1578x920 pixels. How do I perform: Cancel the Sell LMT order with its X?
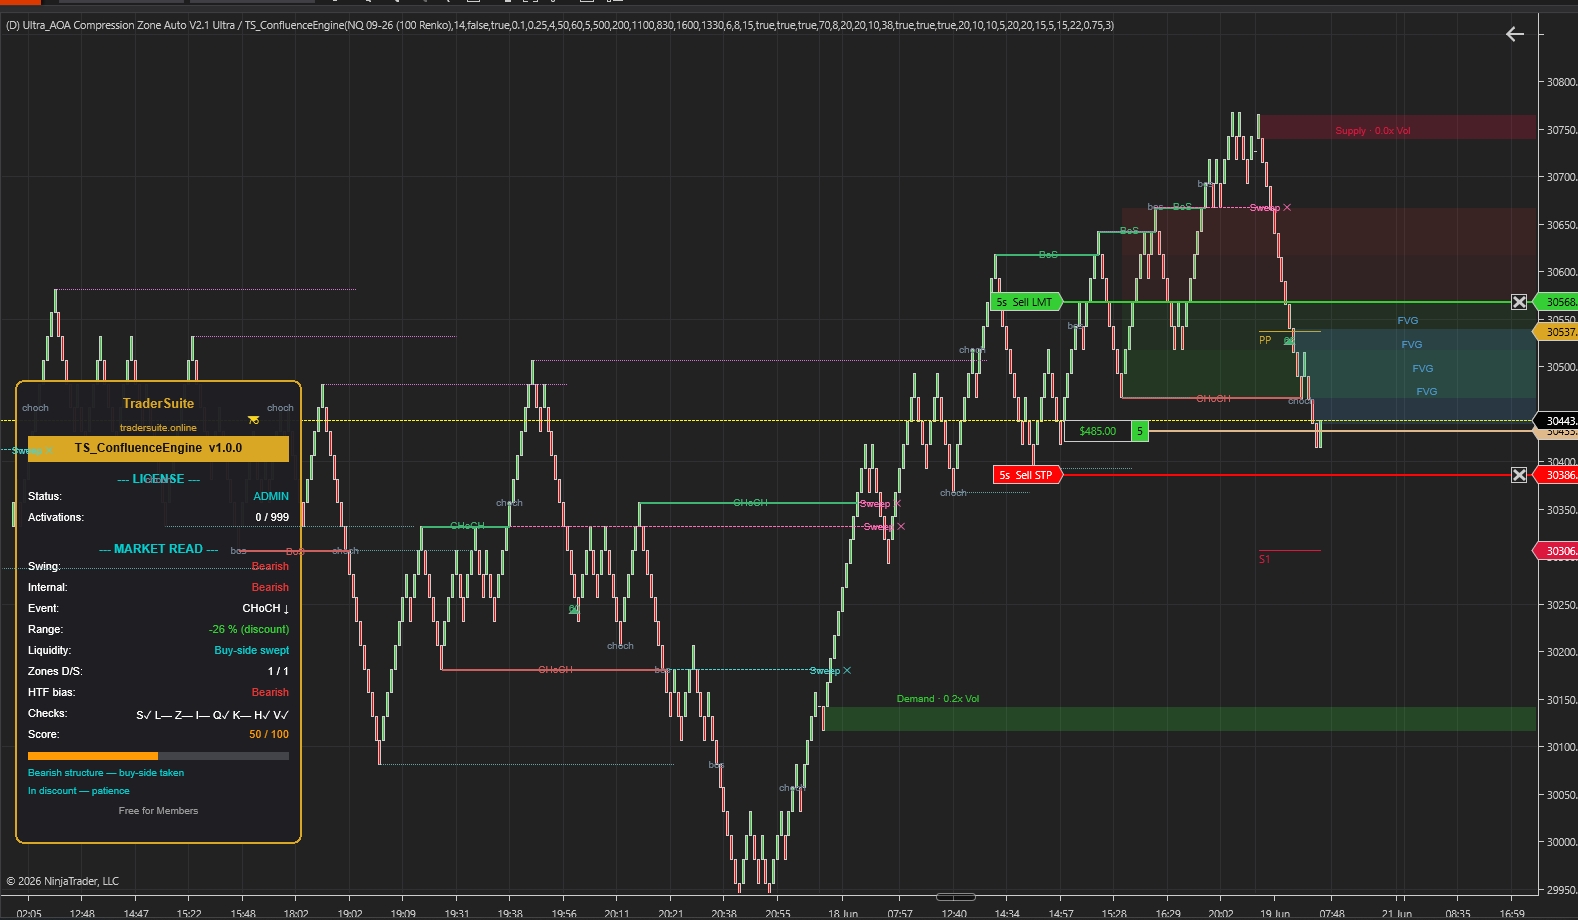click(1519, 302)
